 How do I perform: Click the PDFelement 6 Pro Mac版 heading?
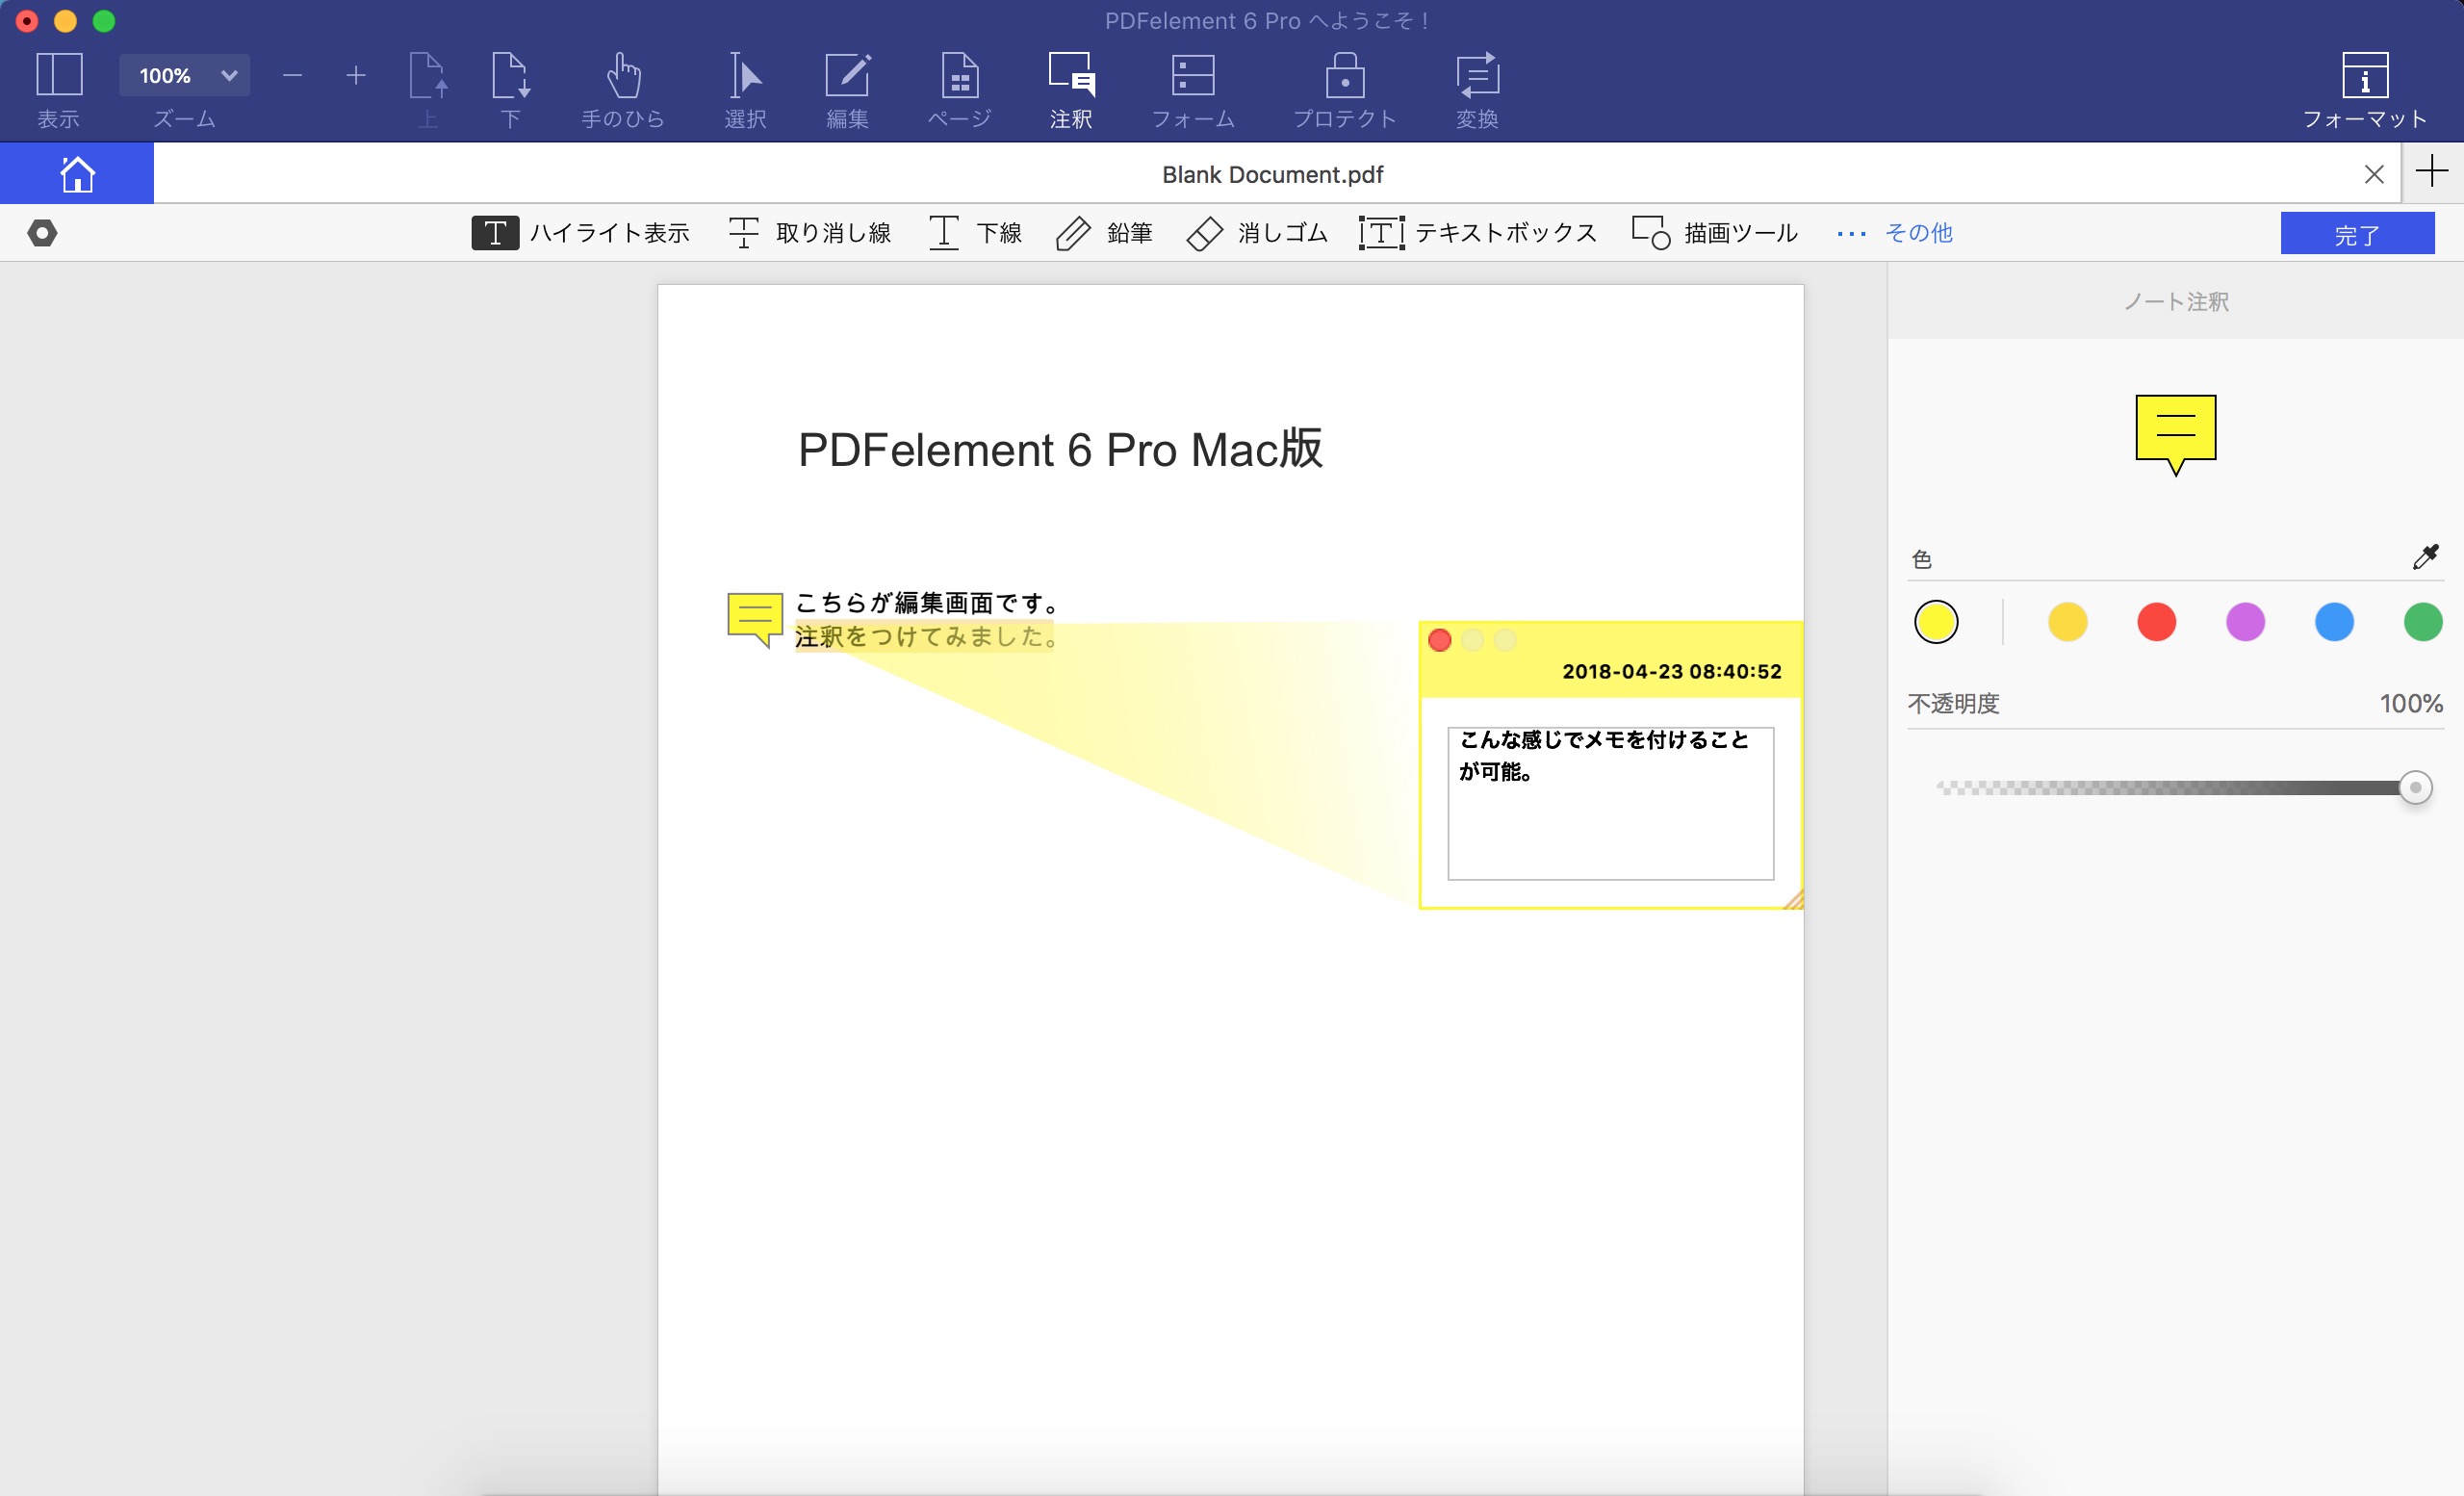point(1060,449)
